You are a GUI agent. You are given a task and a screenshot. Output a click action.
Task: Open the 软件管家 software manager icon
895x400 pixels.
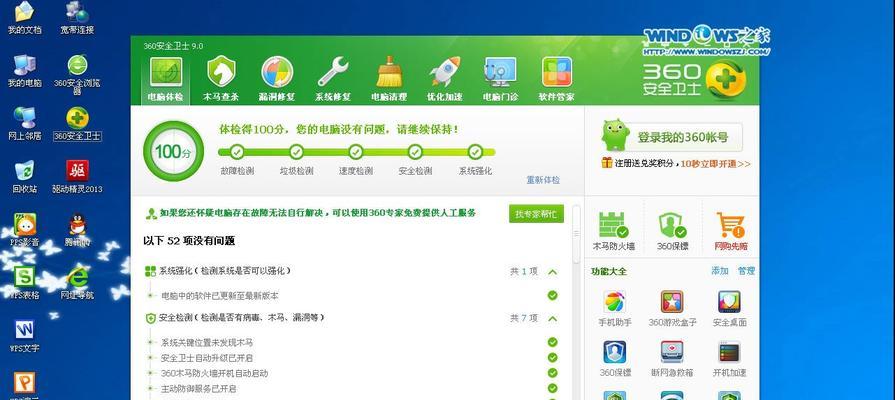click(557, 79)
